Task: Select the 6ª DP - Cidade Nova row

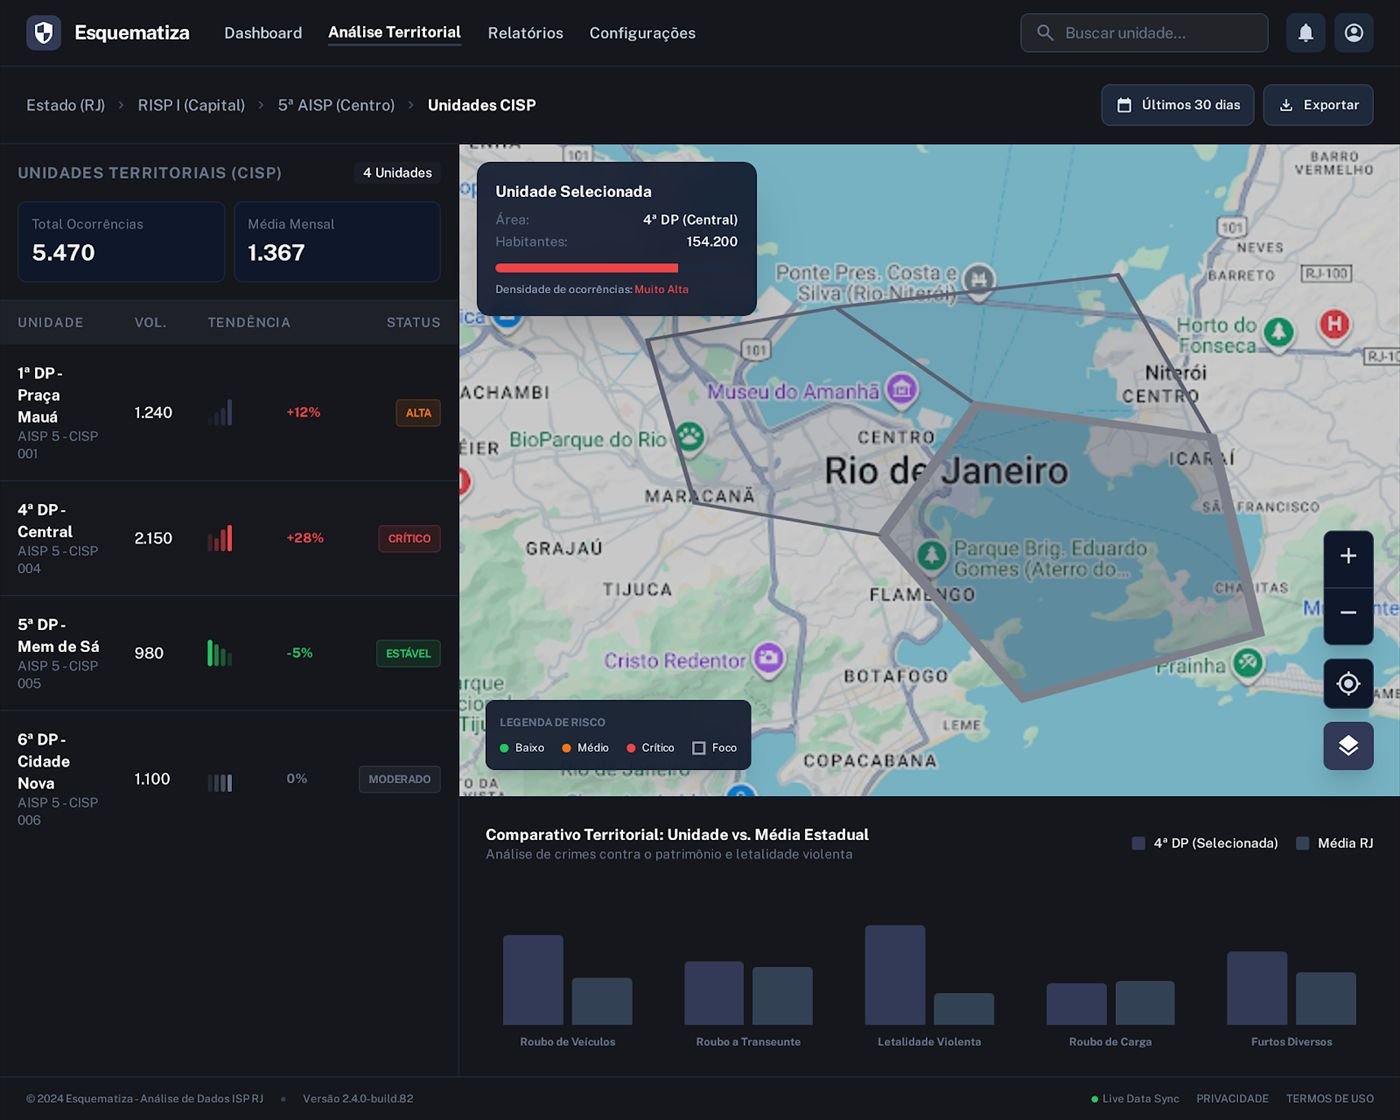Action: pyautogui.click(x=229, y=779)
